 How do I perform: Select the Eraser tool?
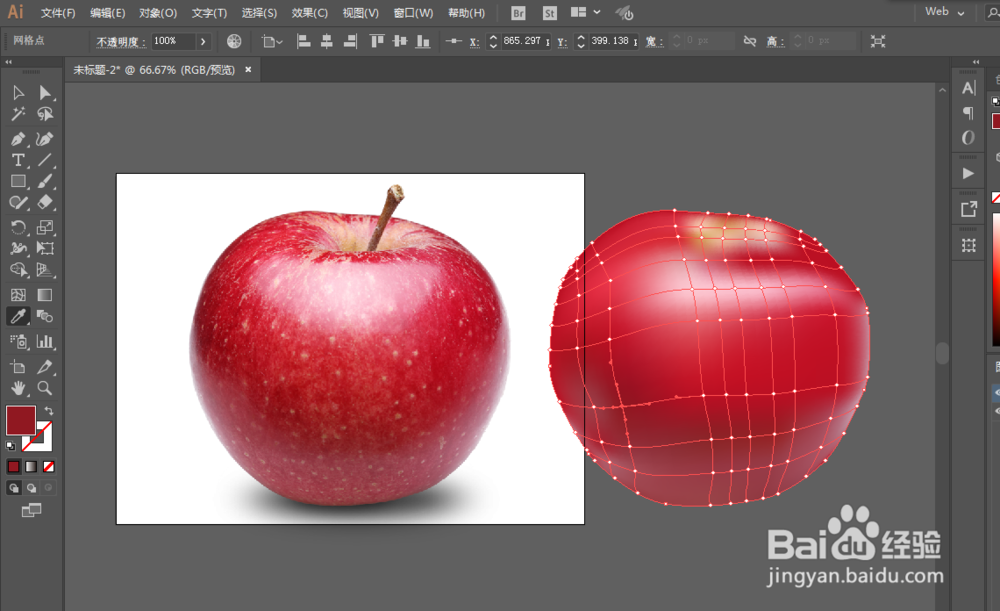[45, 202]
